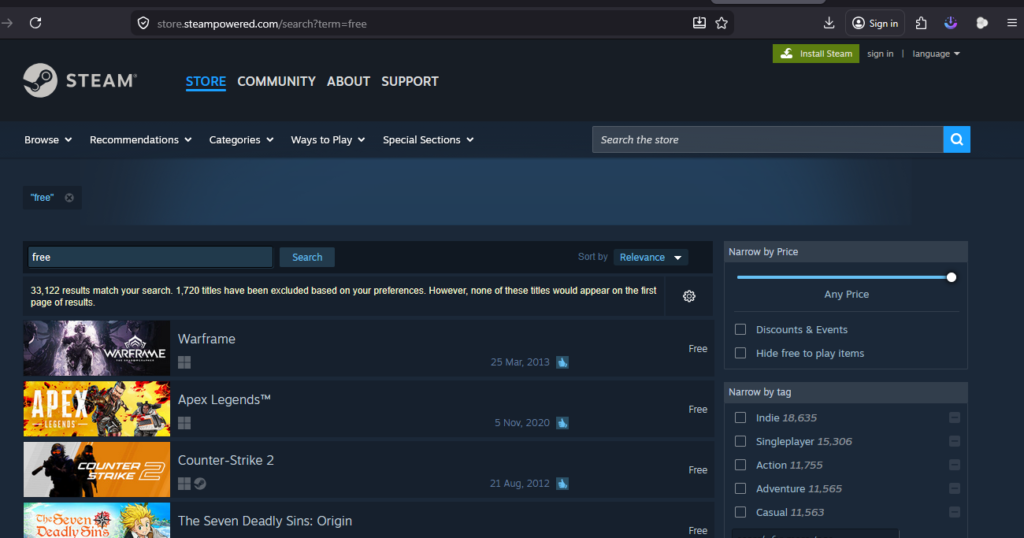Screen dimensions: 1024x538
Task: Click the Warframe game thumbnail
Action: (97, 348)
